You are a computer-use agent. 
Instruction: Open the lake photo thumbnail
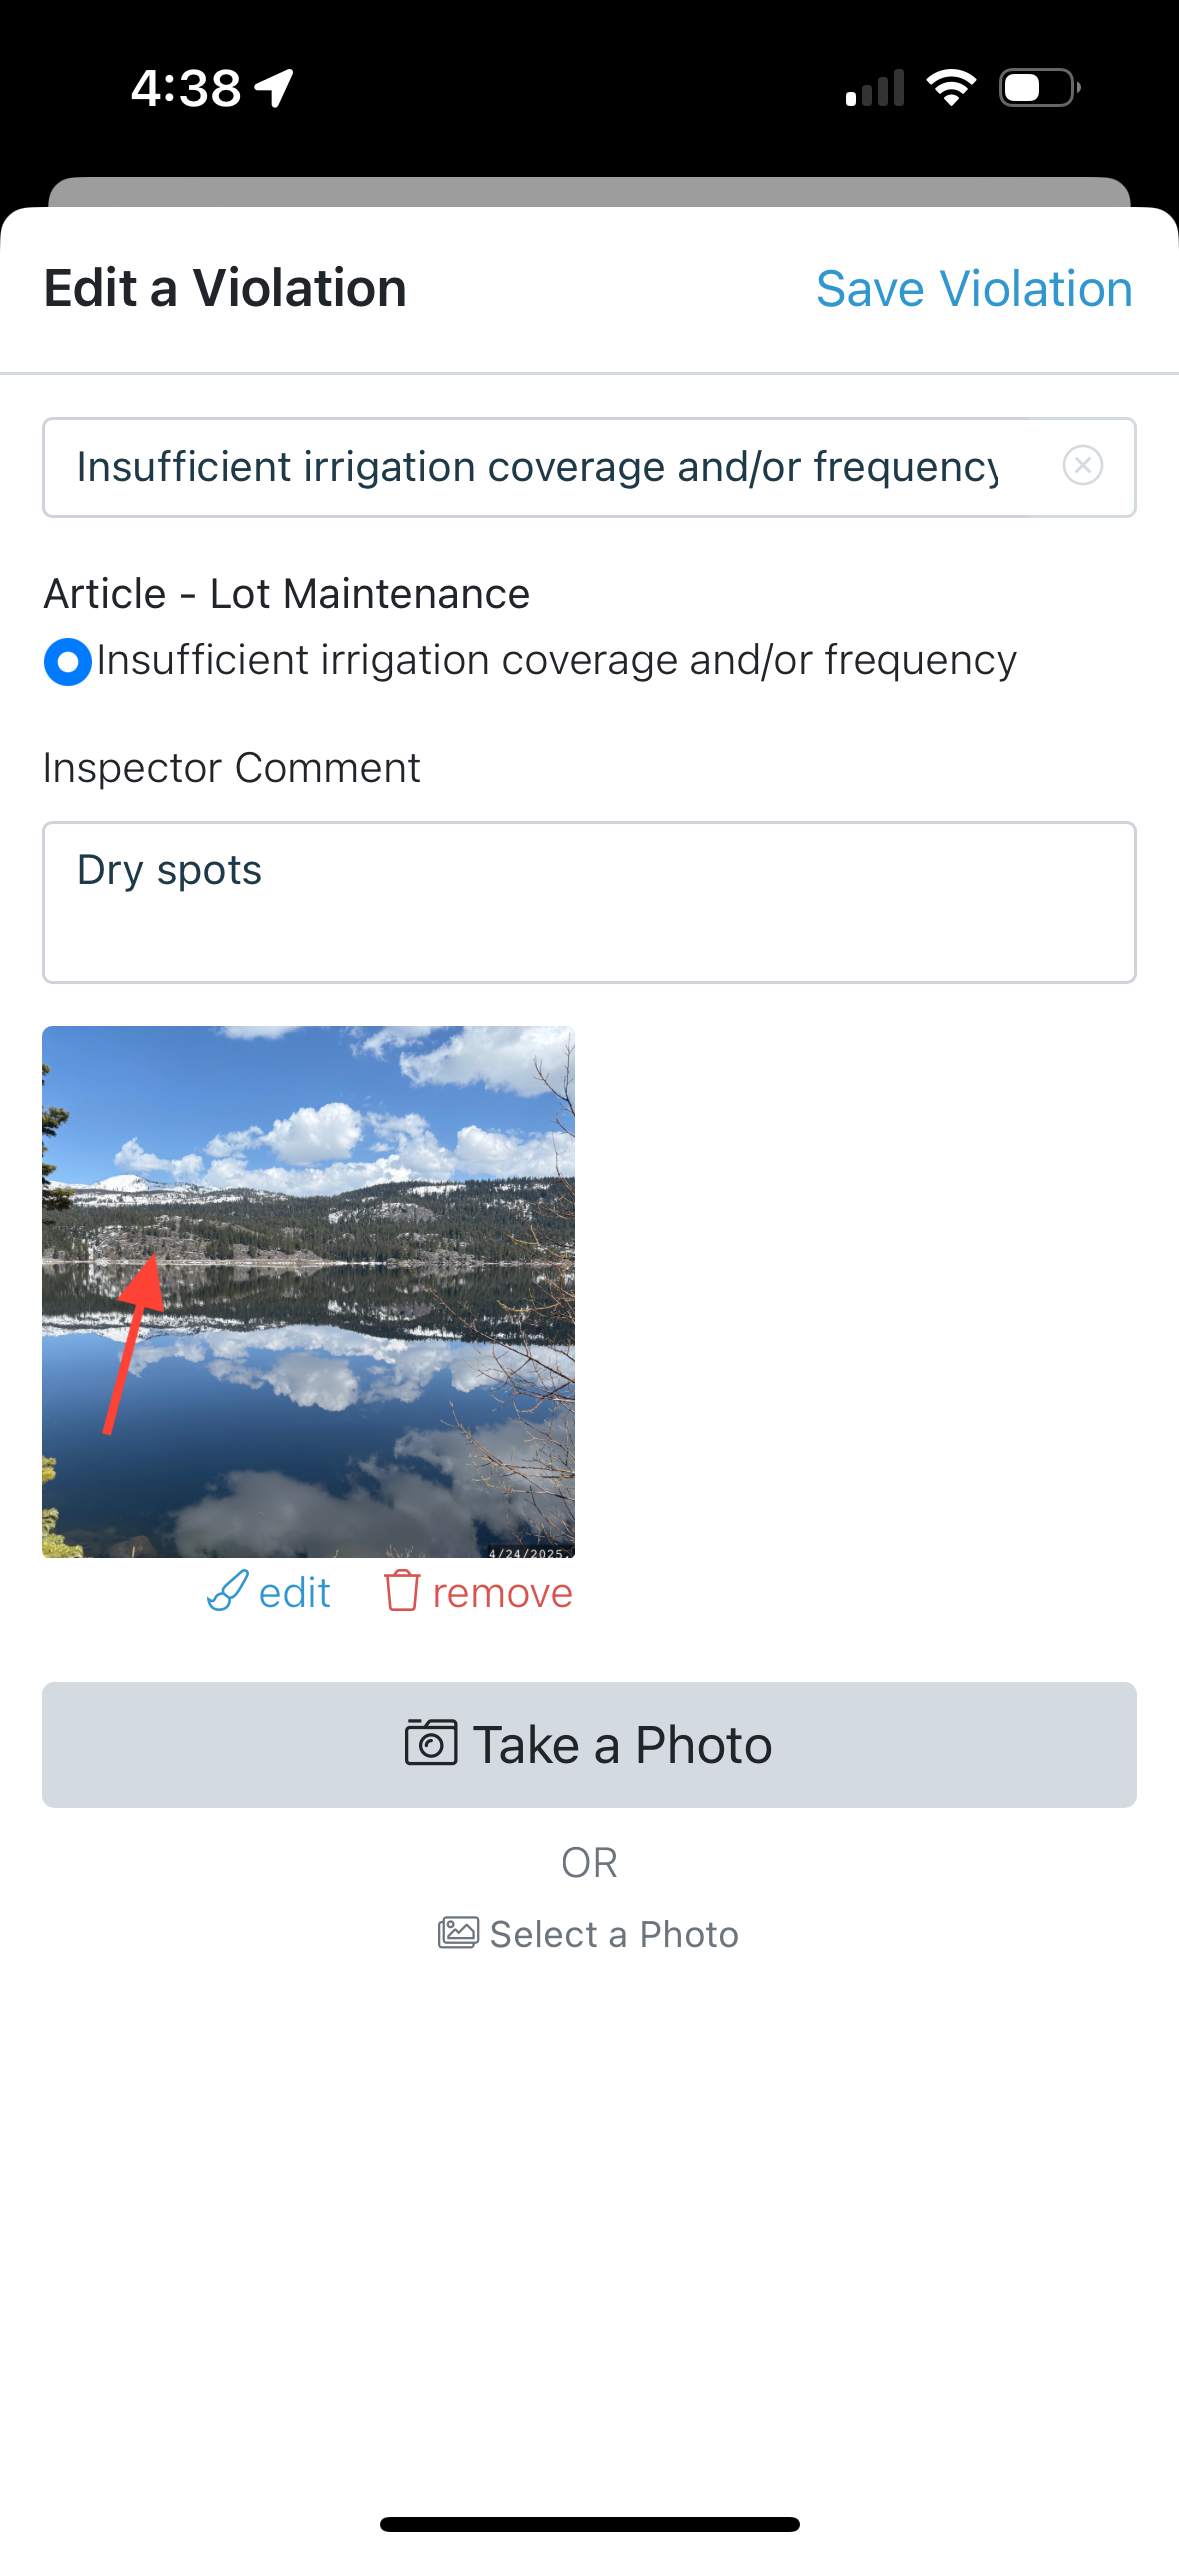tap(308, 1291)
